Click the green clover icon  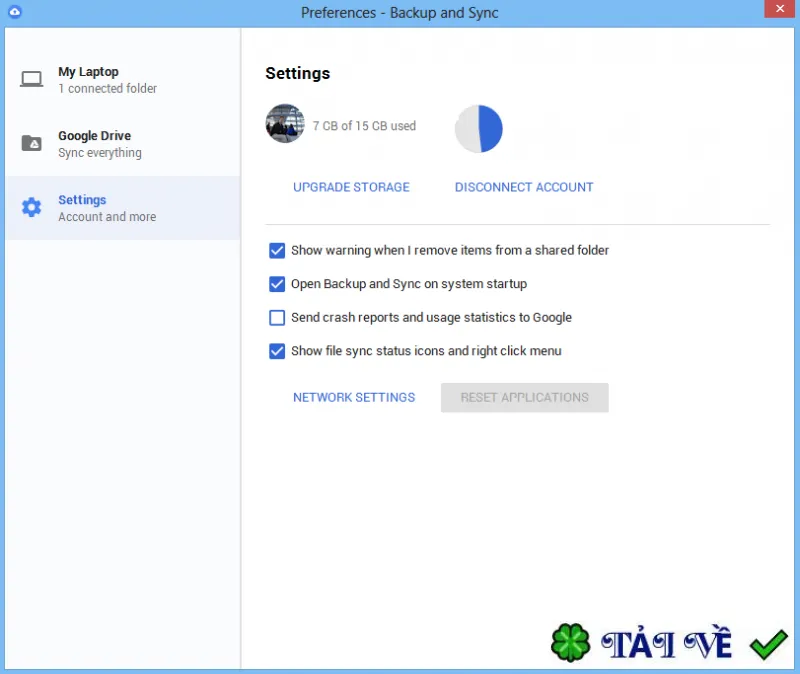[x=570, y=643]
